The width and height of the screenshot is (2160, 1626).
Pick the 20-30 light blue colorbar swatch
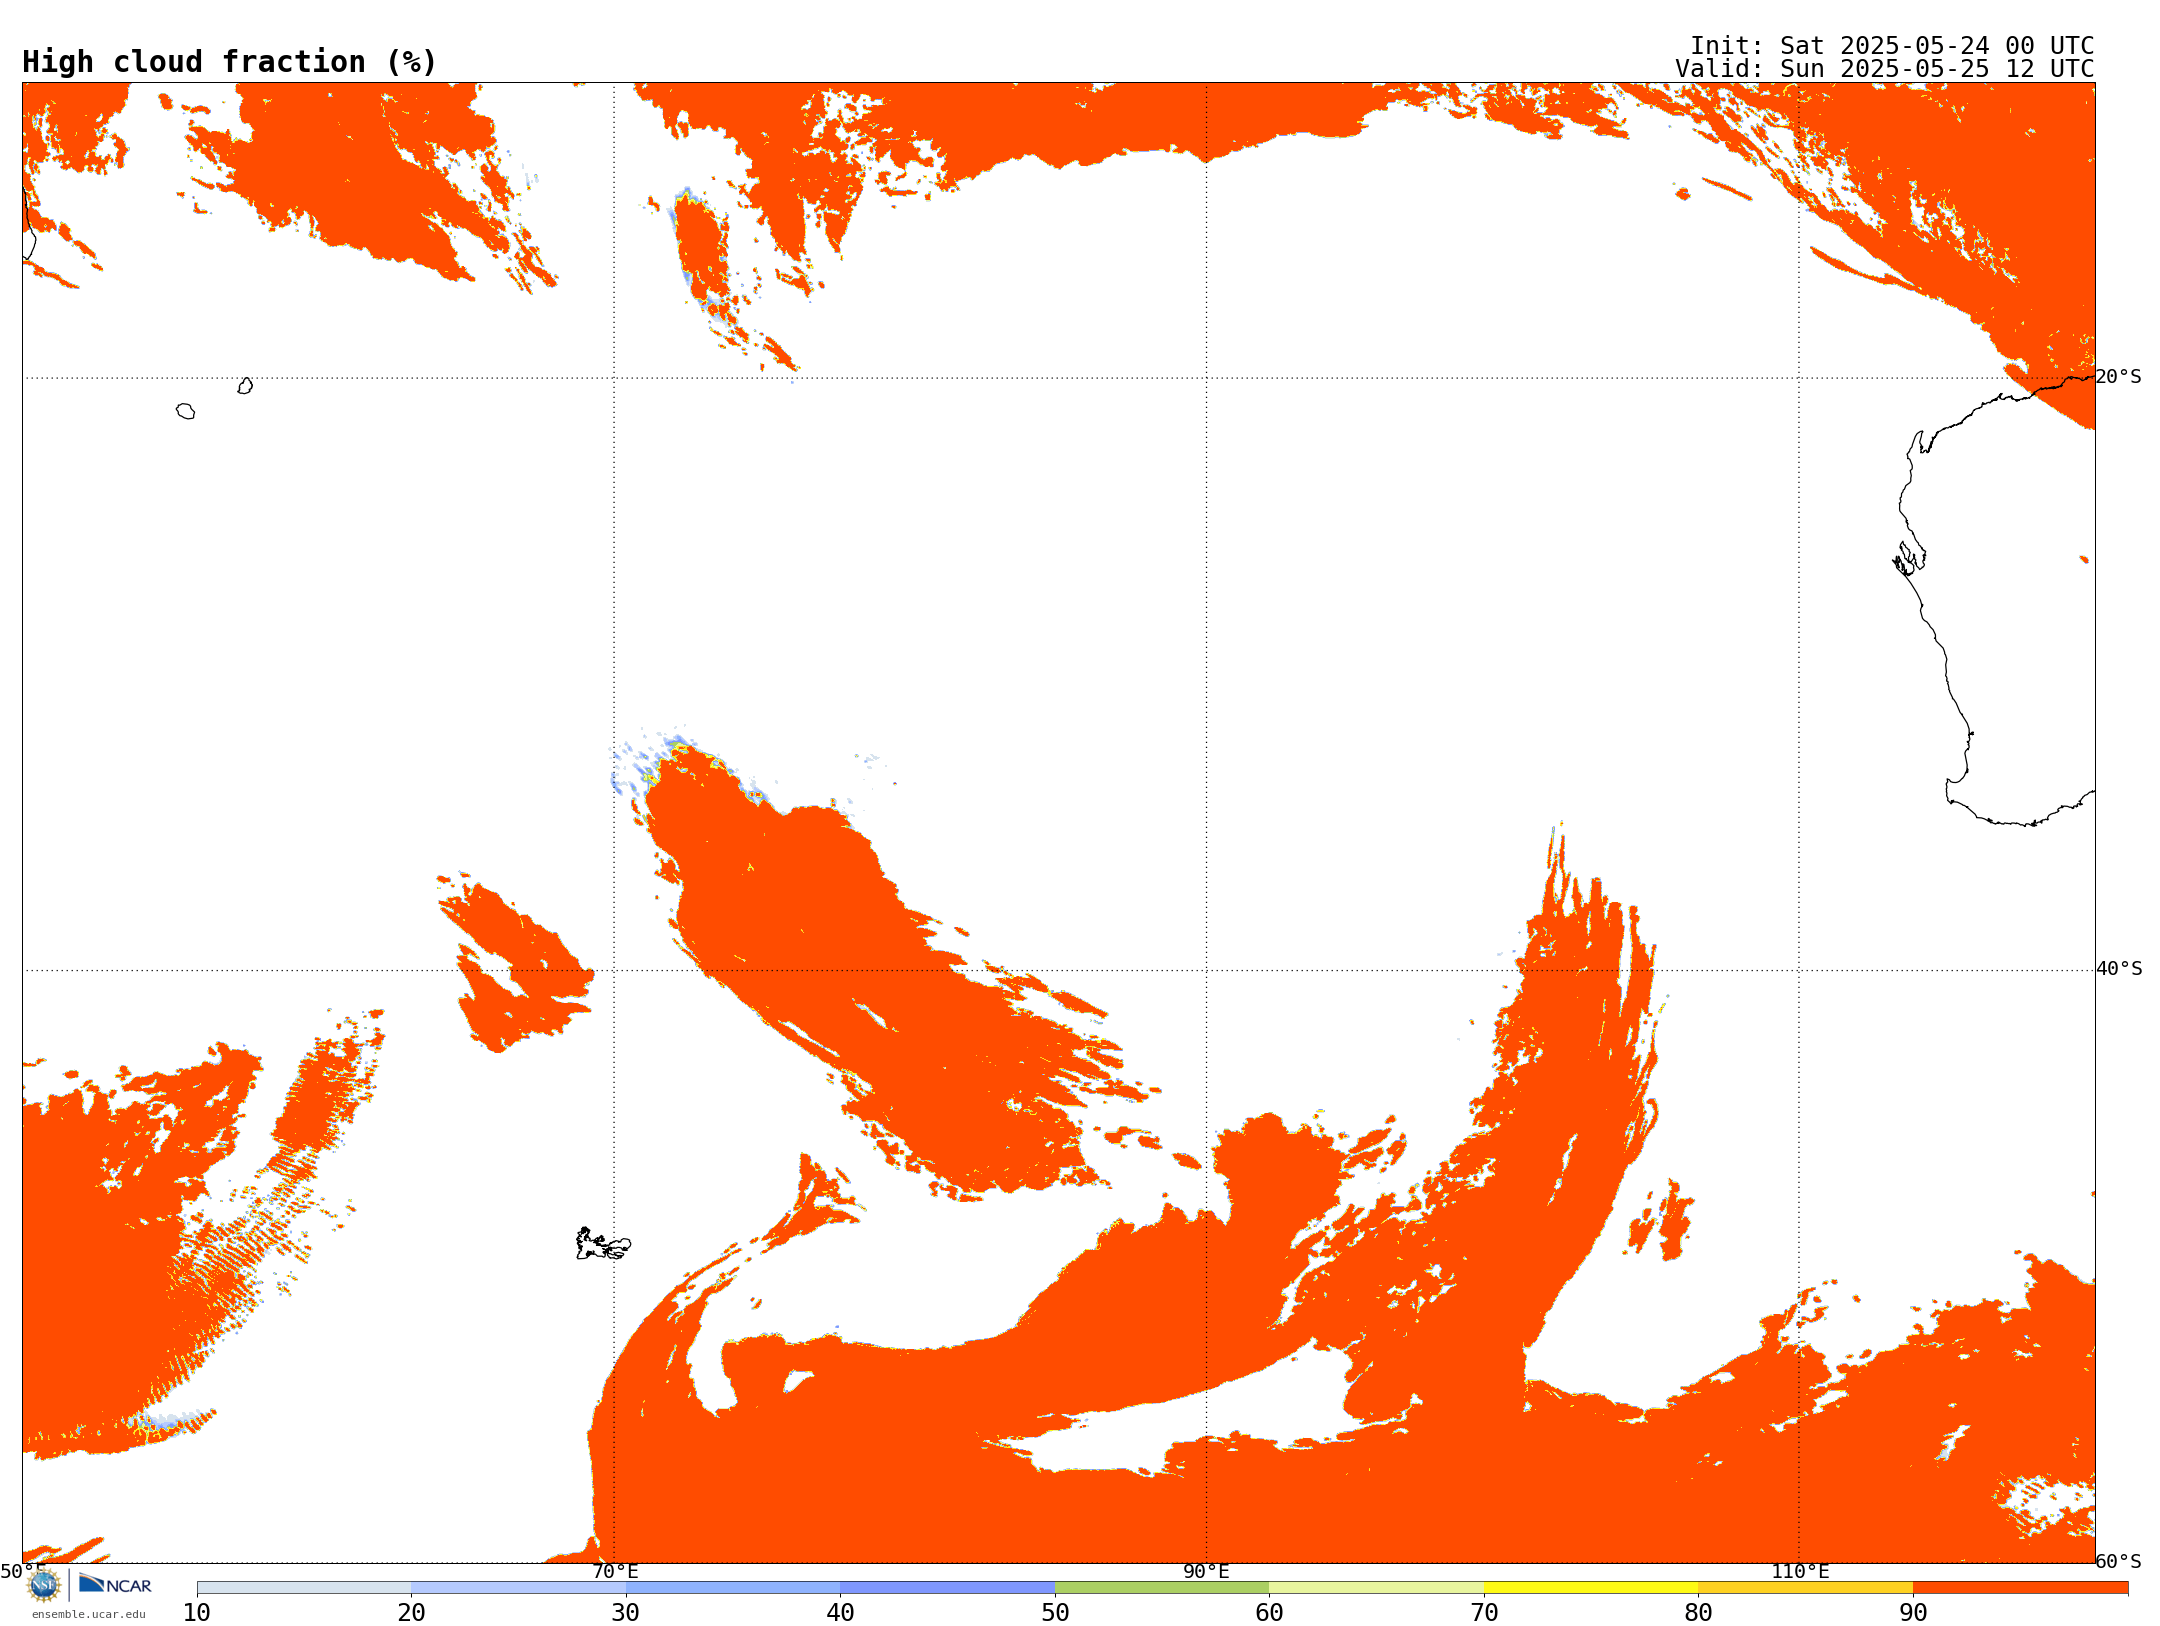(x=518, y=1588)
